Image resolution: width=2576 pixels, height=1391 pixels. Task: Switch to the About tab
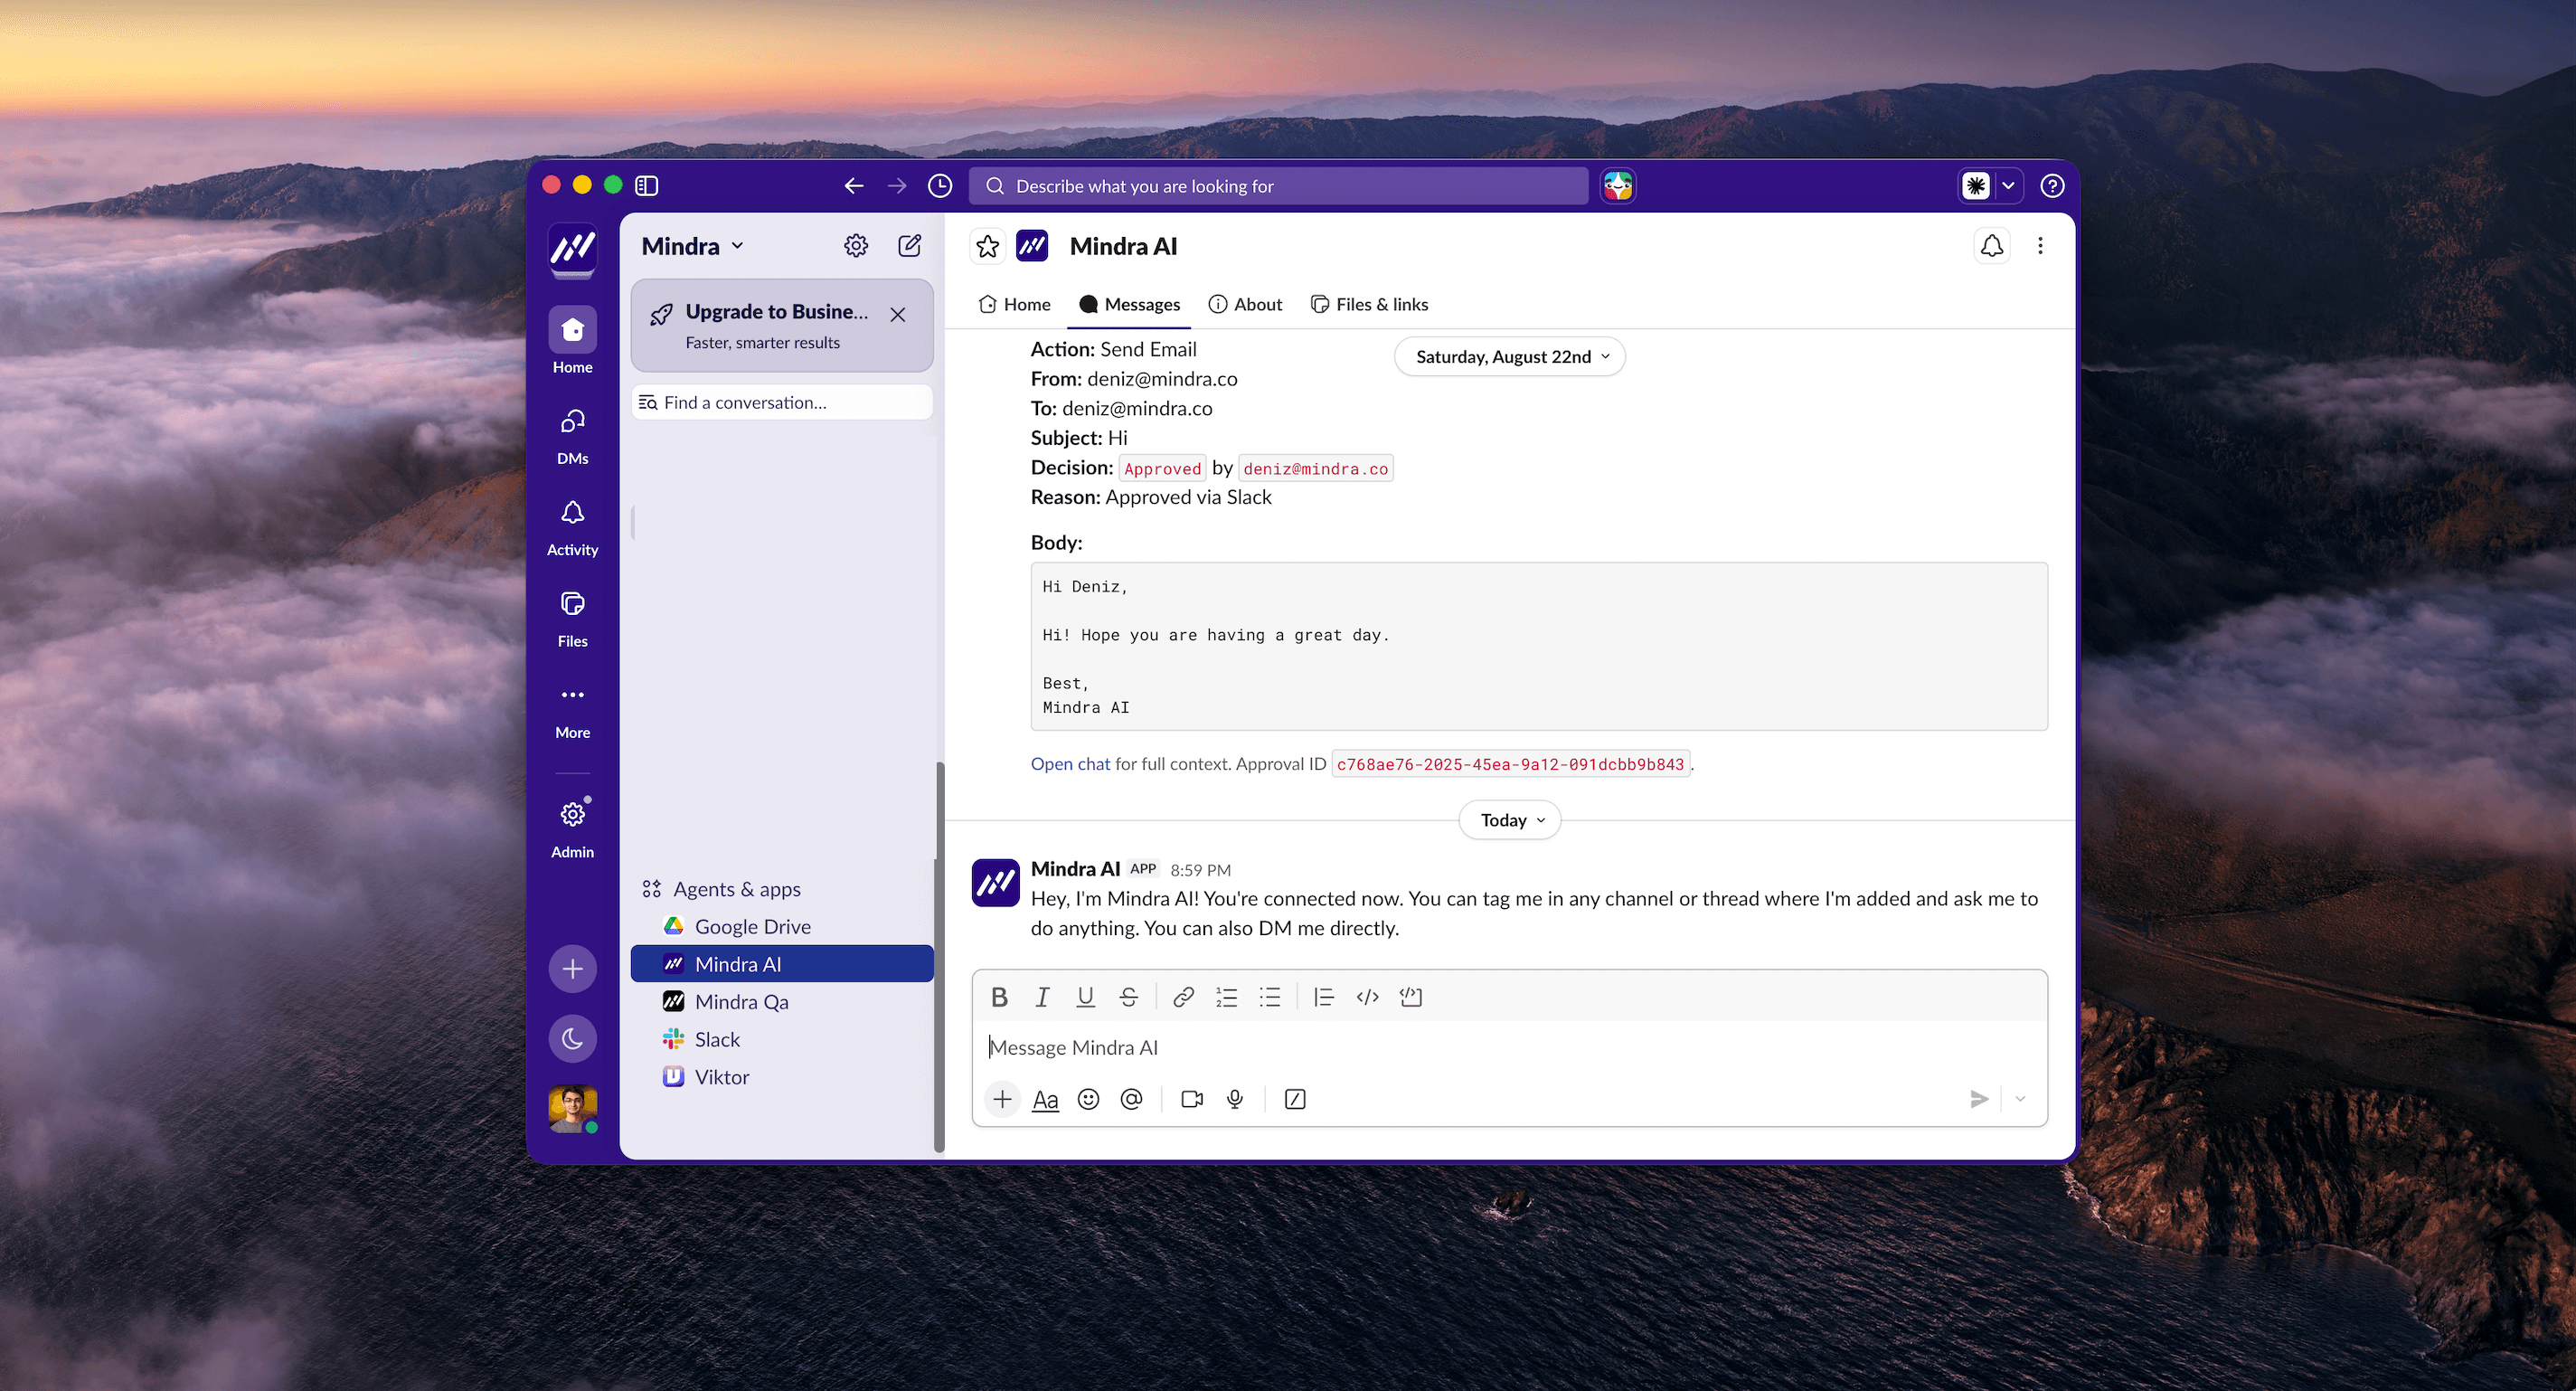coord(1245,304)
